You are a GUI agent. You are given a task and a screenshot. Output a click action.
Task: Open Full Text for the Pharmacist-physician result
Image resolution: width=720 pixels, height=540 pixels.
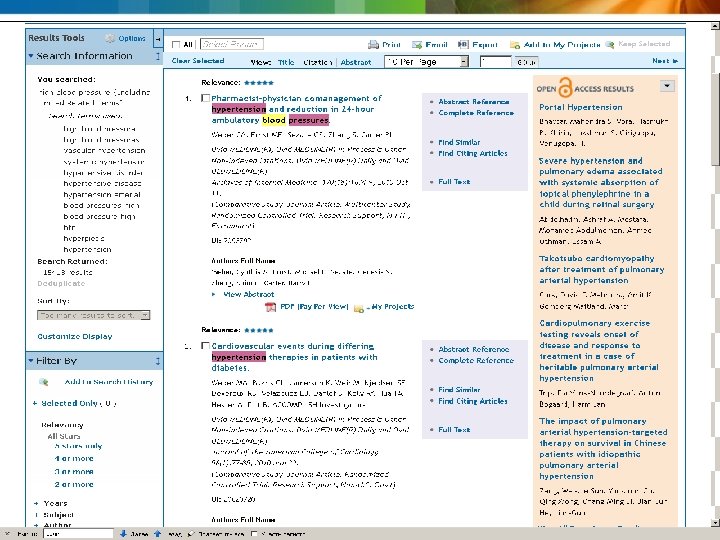(x=454, y=182)
